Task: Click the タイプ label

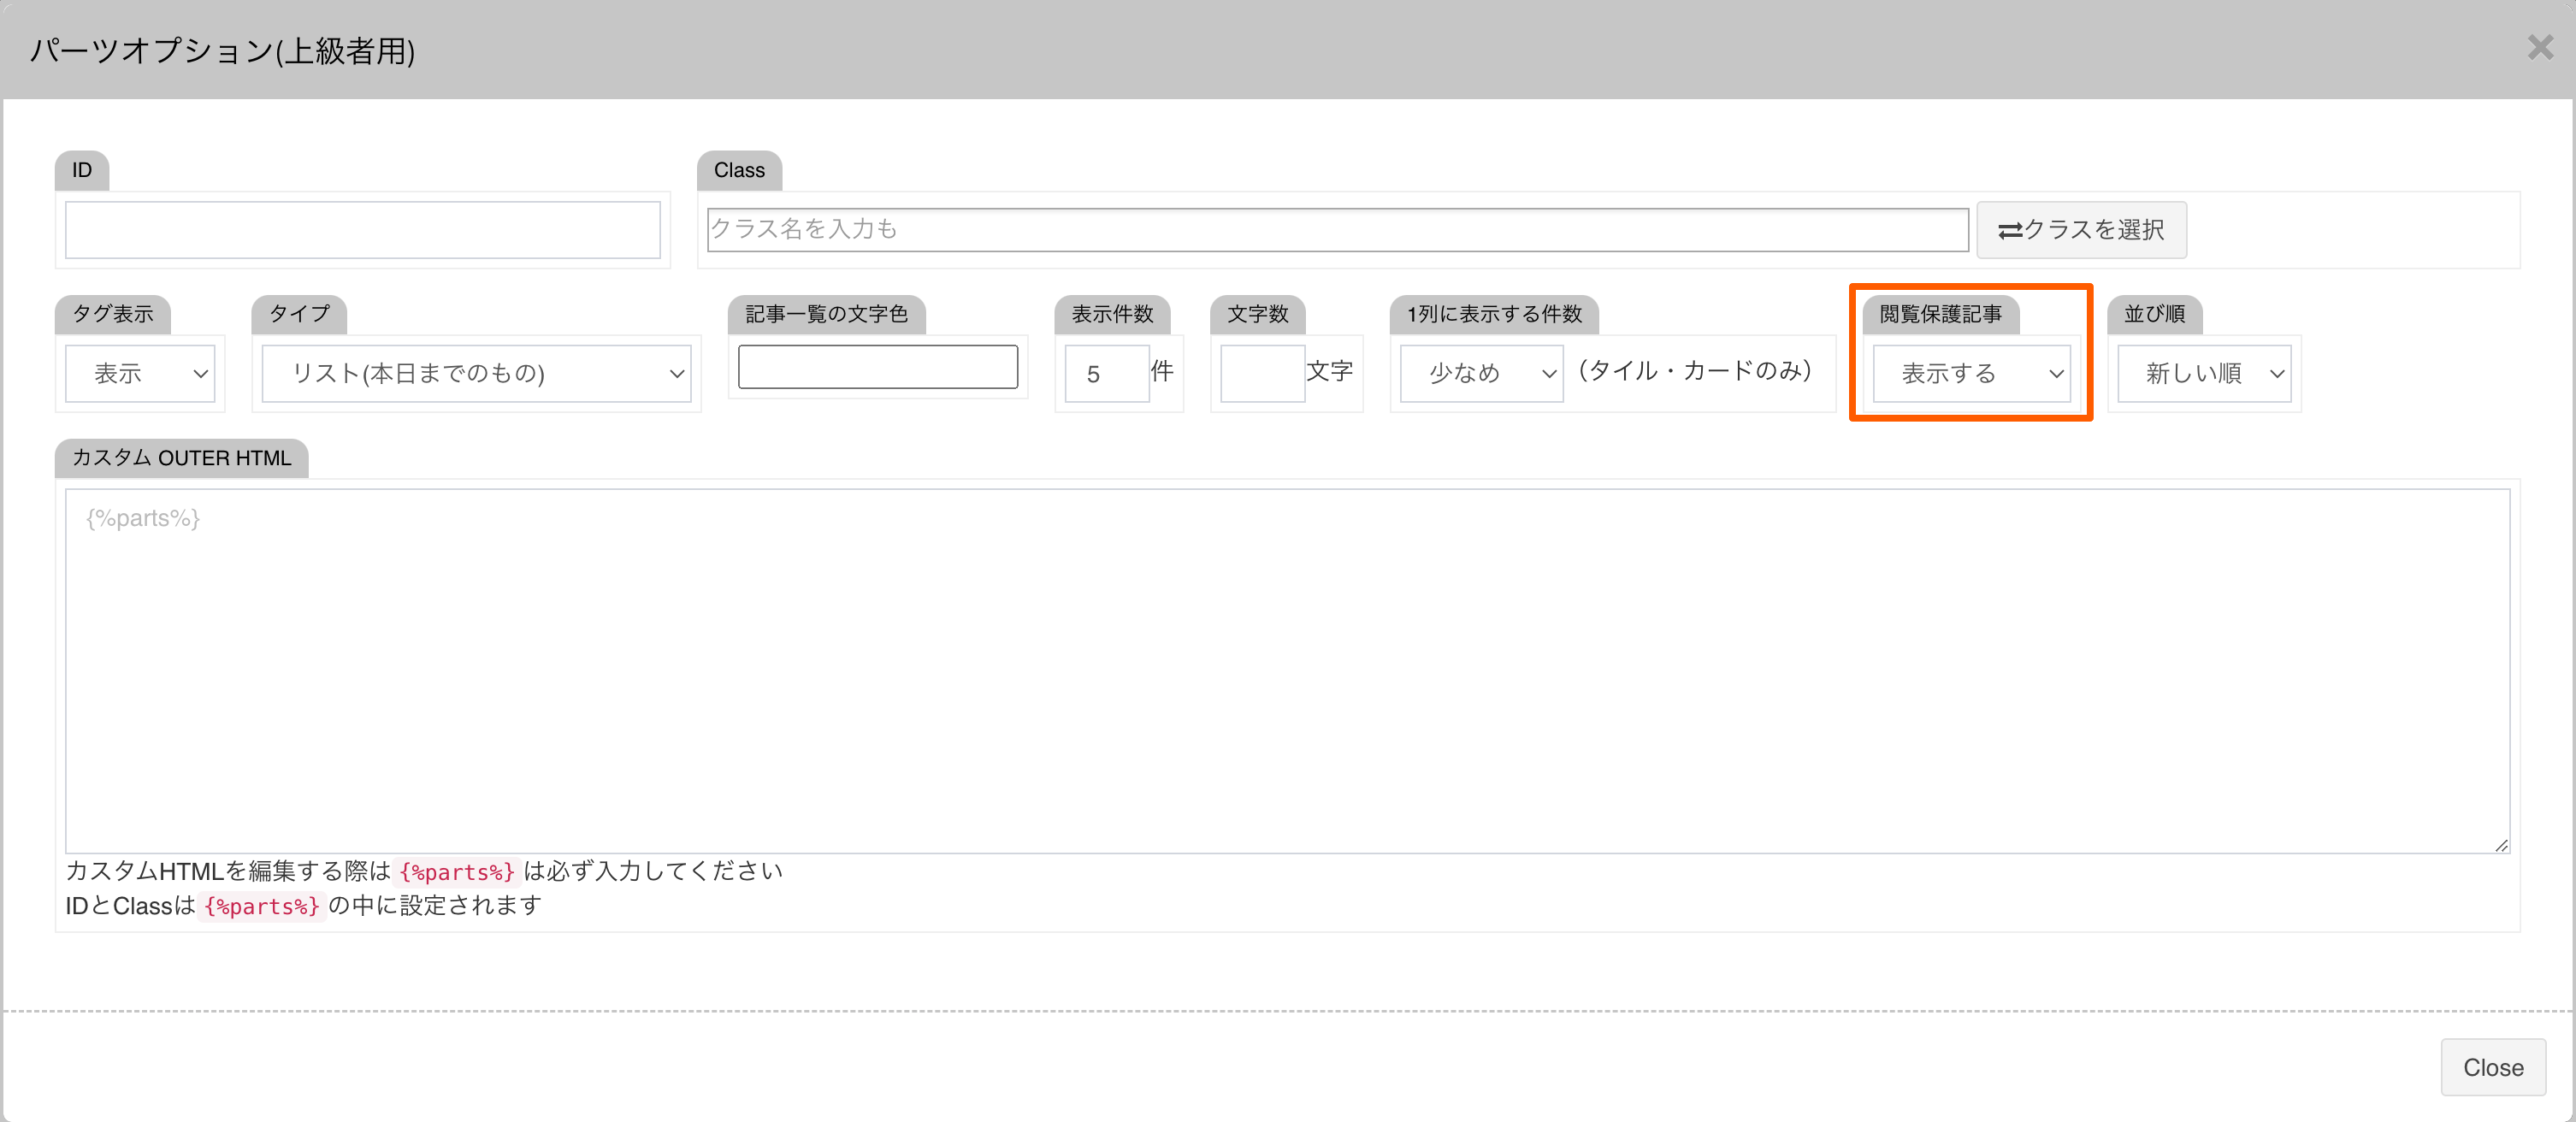Action: (299, 314)
